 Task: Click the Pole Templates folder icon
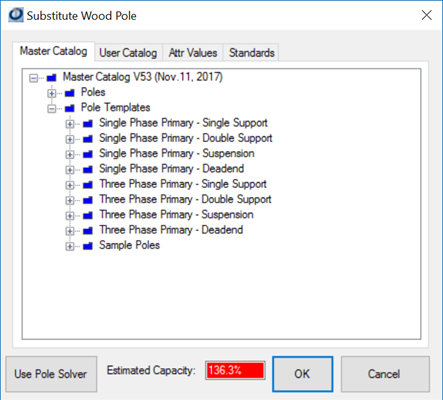[x=70, y=108]
